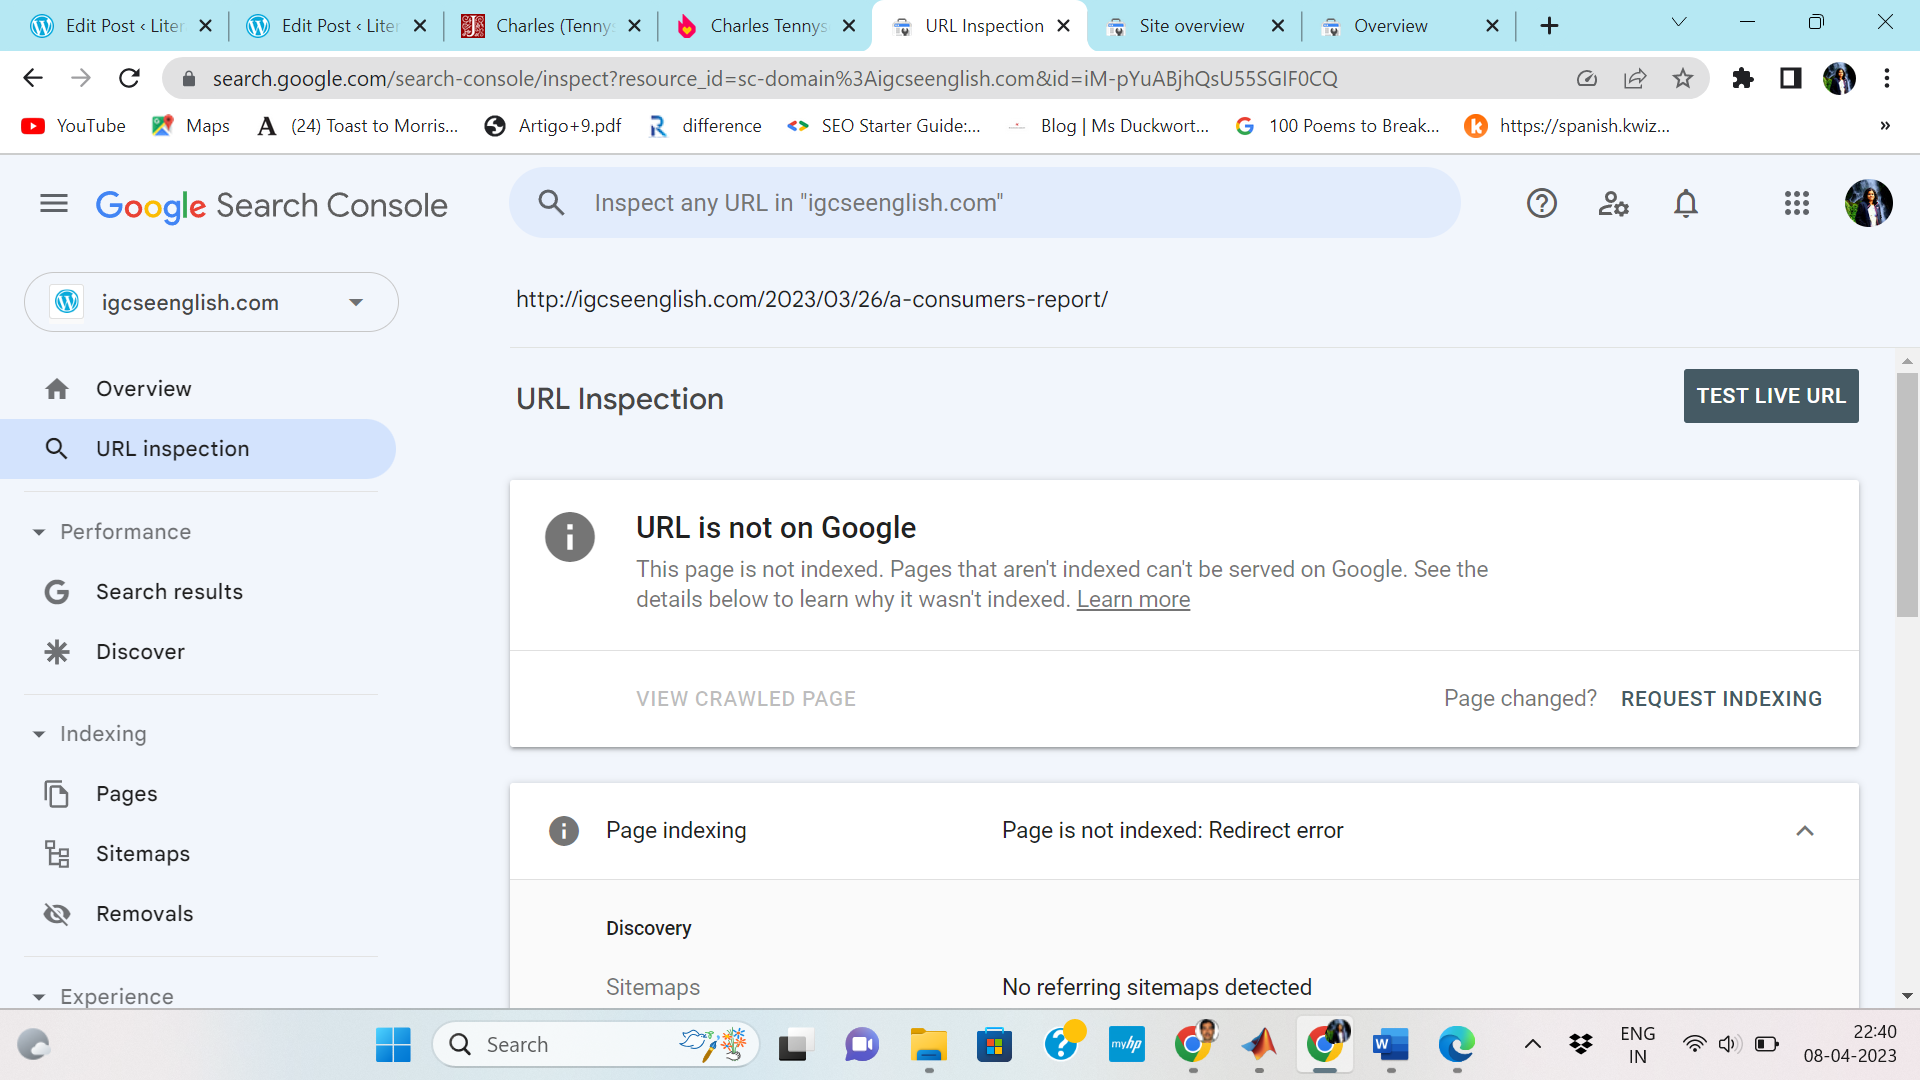Click REQUEST INDEXING
The width and height of the screenshot is (1920, 1080).
point(1721,699)
